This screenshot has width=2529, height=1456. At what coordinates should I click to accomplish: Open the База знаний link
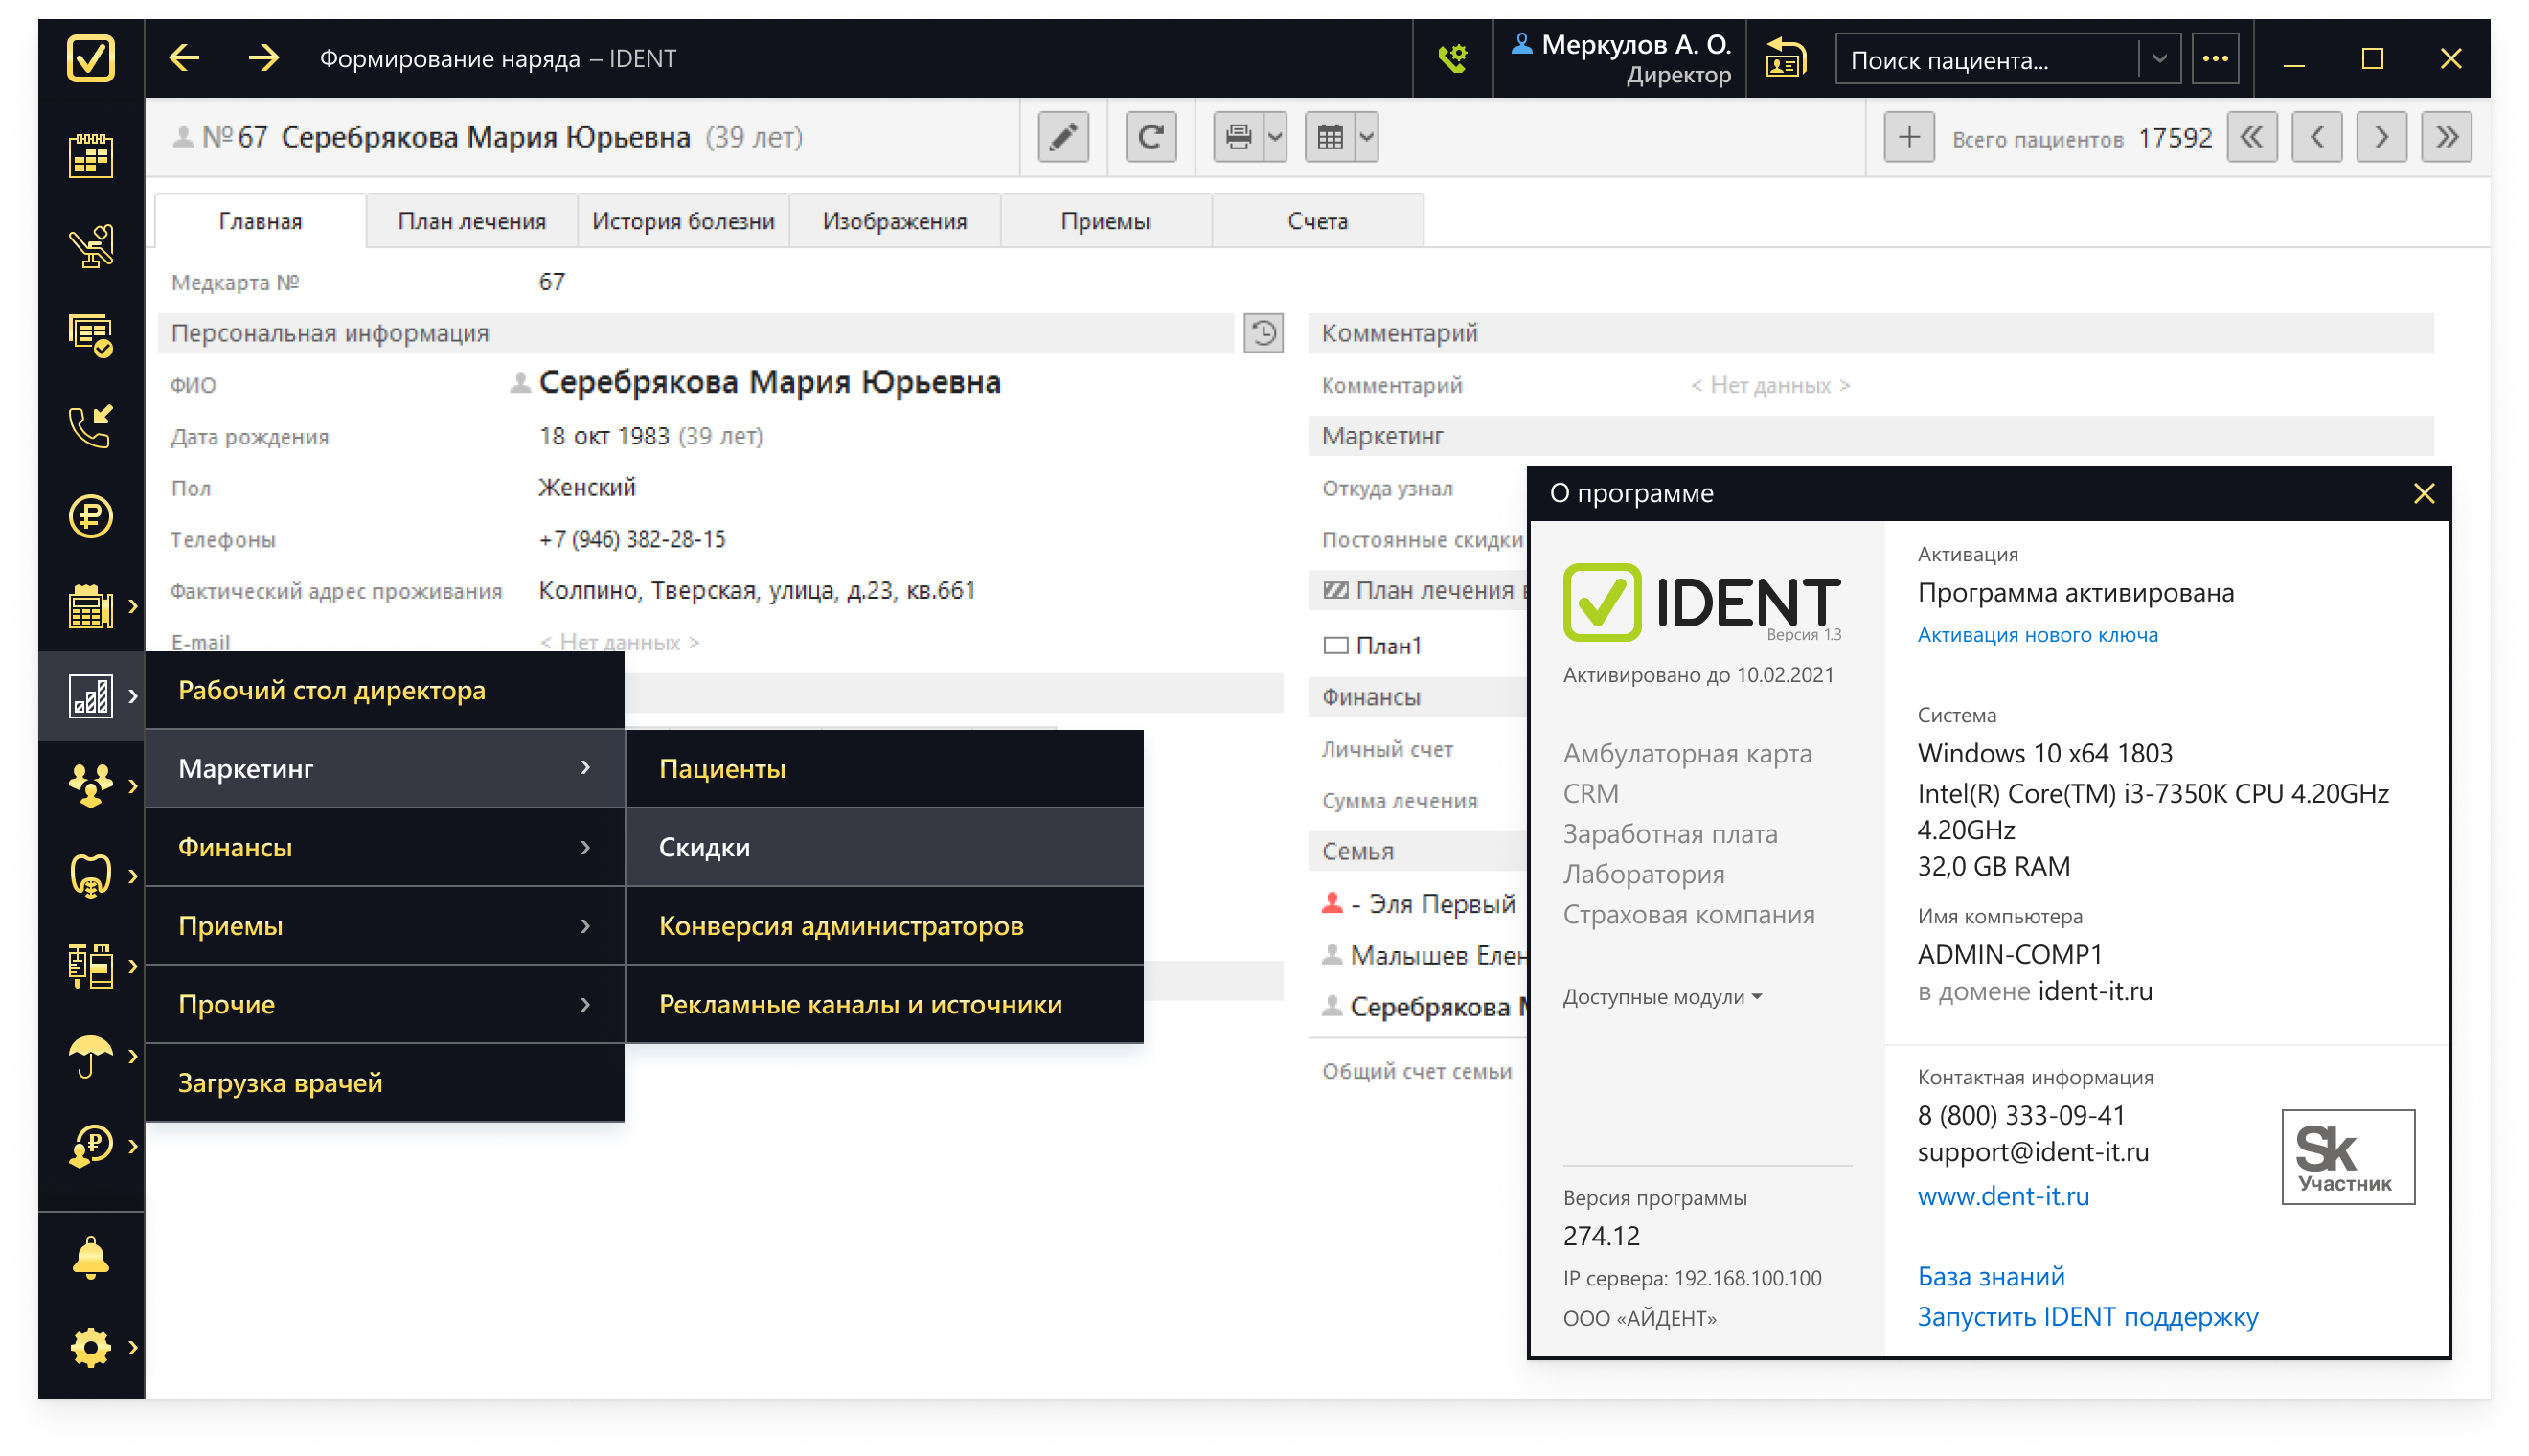(1990, 1276)
